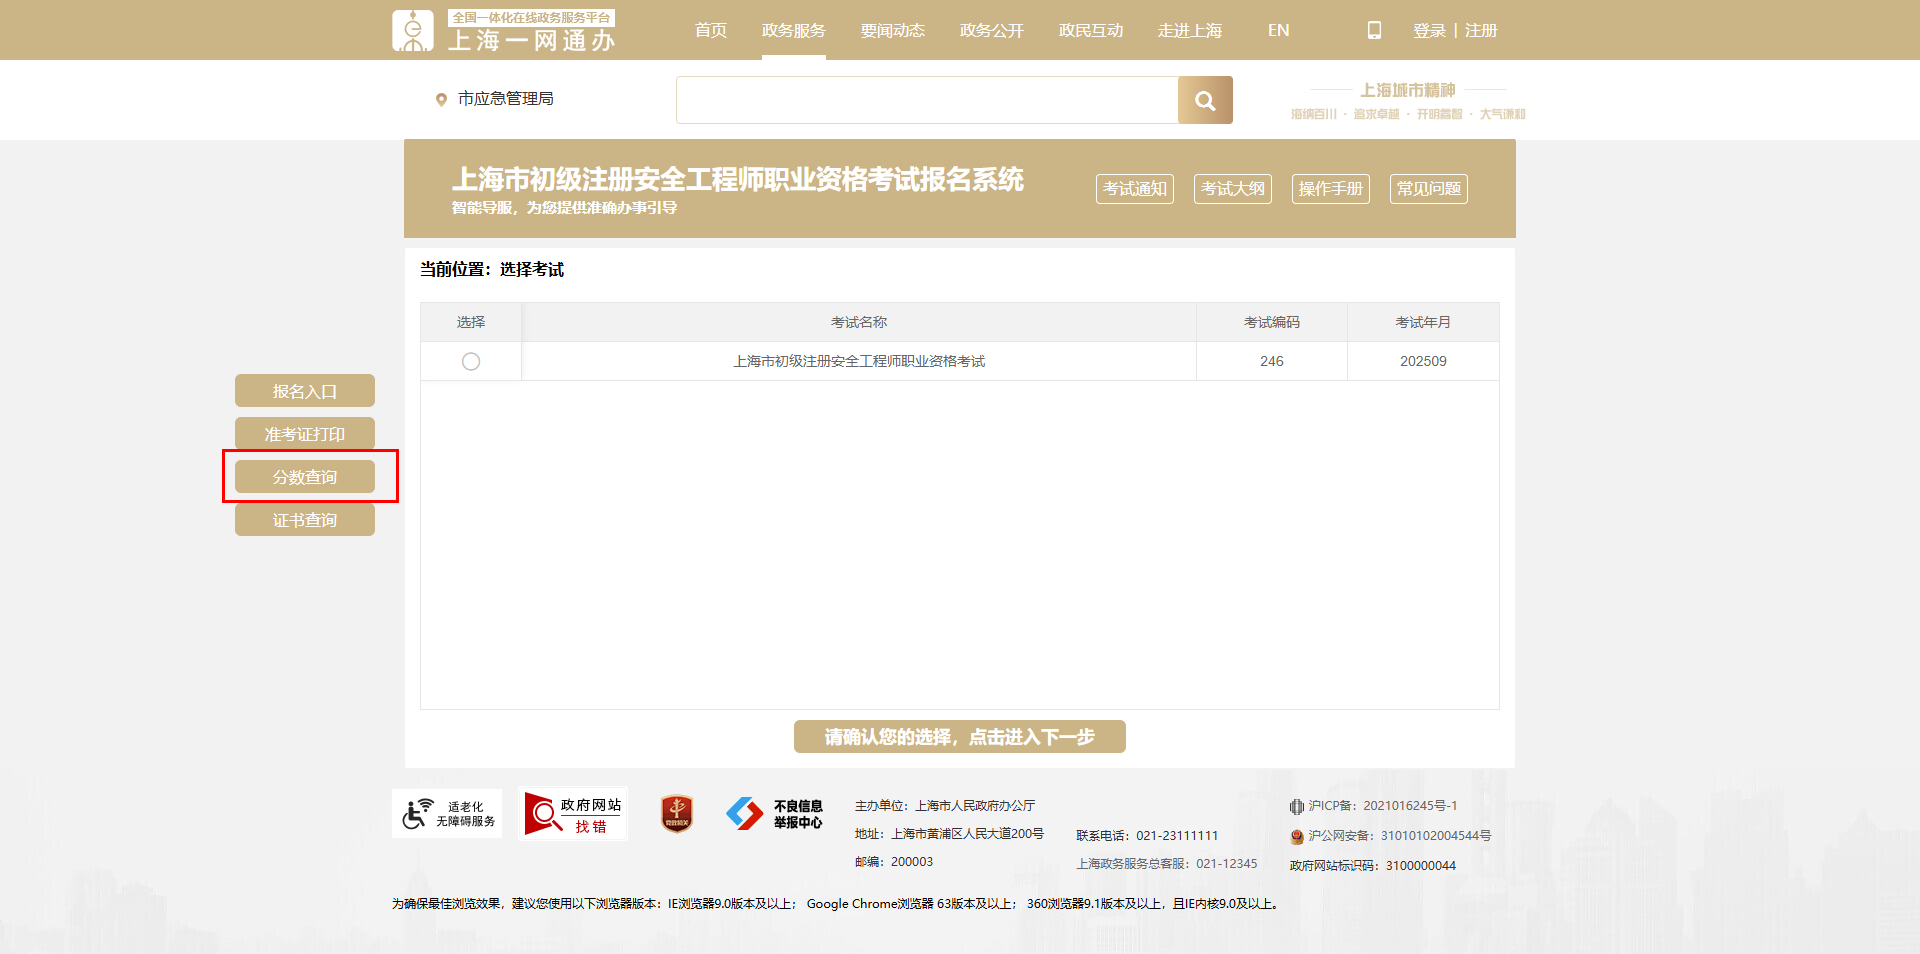Open the 操作手册 link
1920x954 pixels.
[x=1330, y=189]
